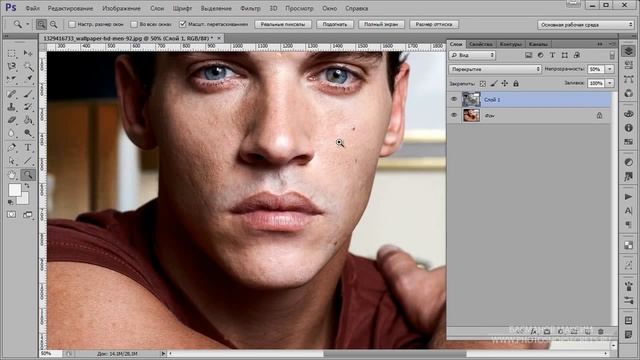The height and width of the screenshot is (360, 640).
Task: Click the background color swatch
Action: [x=24, y=200]
